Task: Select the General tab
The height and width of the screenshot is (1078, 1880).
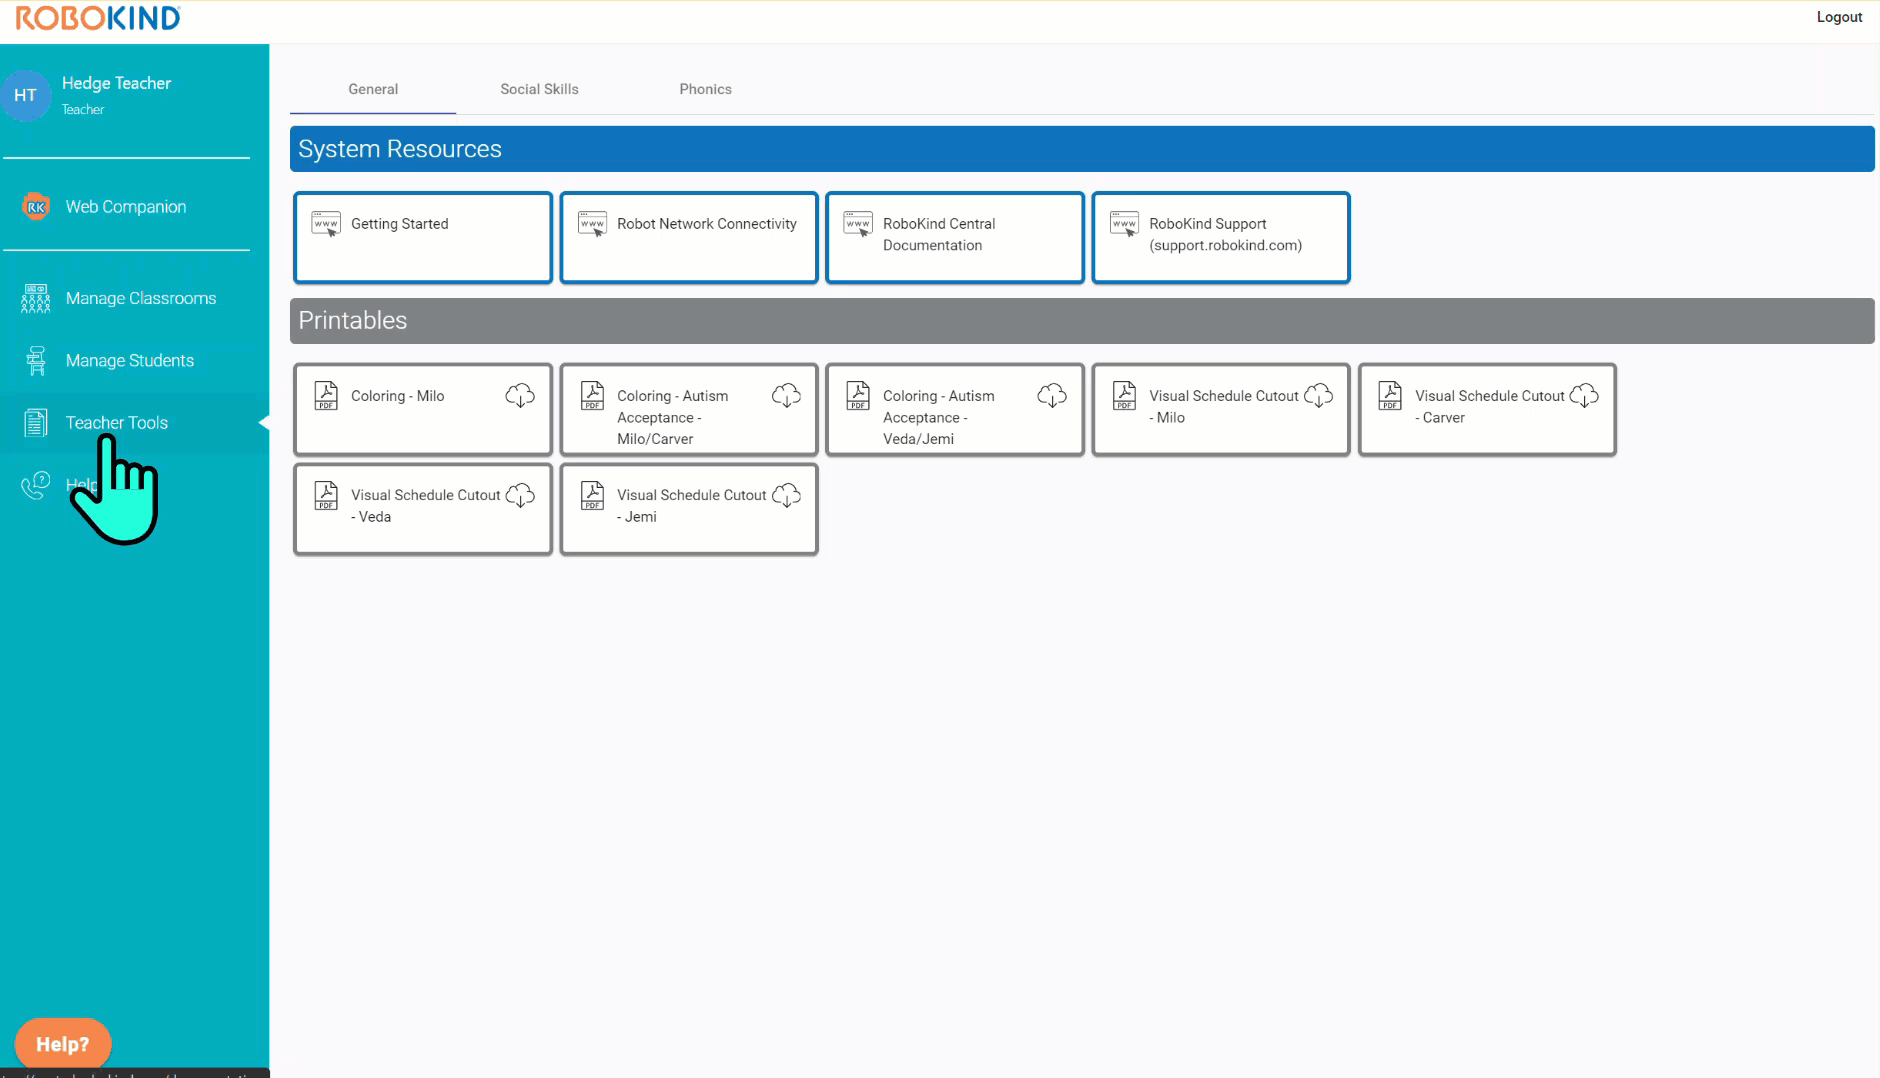Action: 373,89
